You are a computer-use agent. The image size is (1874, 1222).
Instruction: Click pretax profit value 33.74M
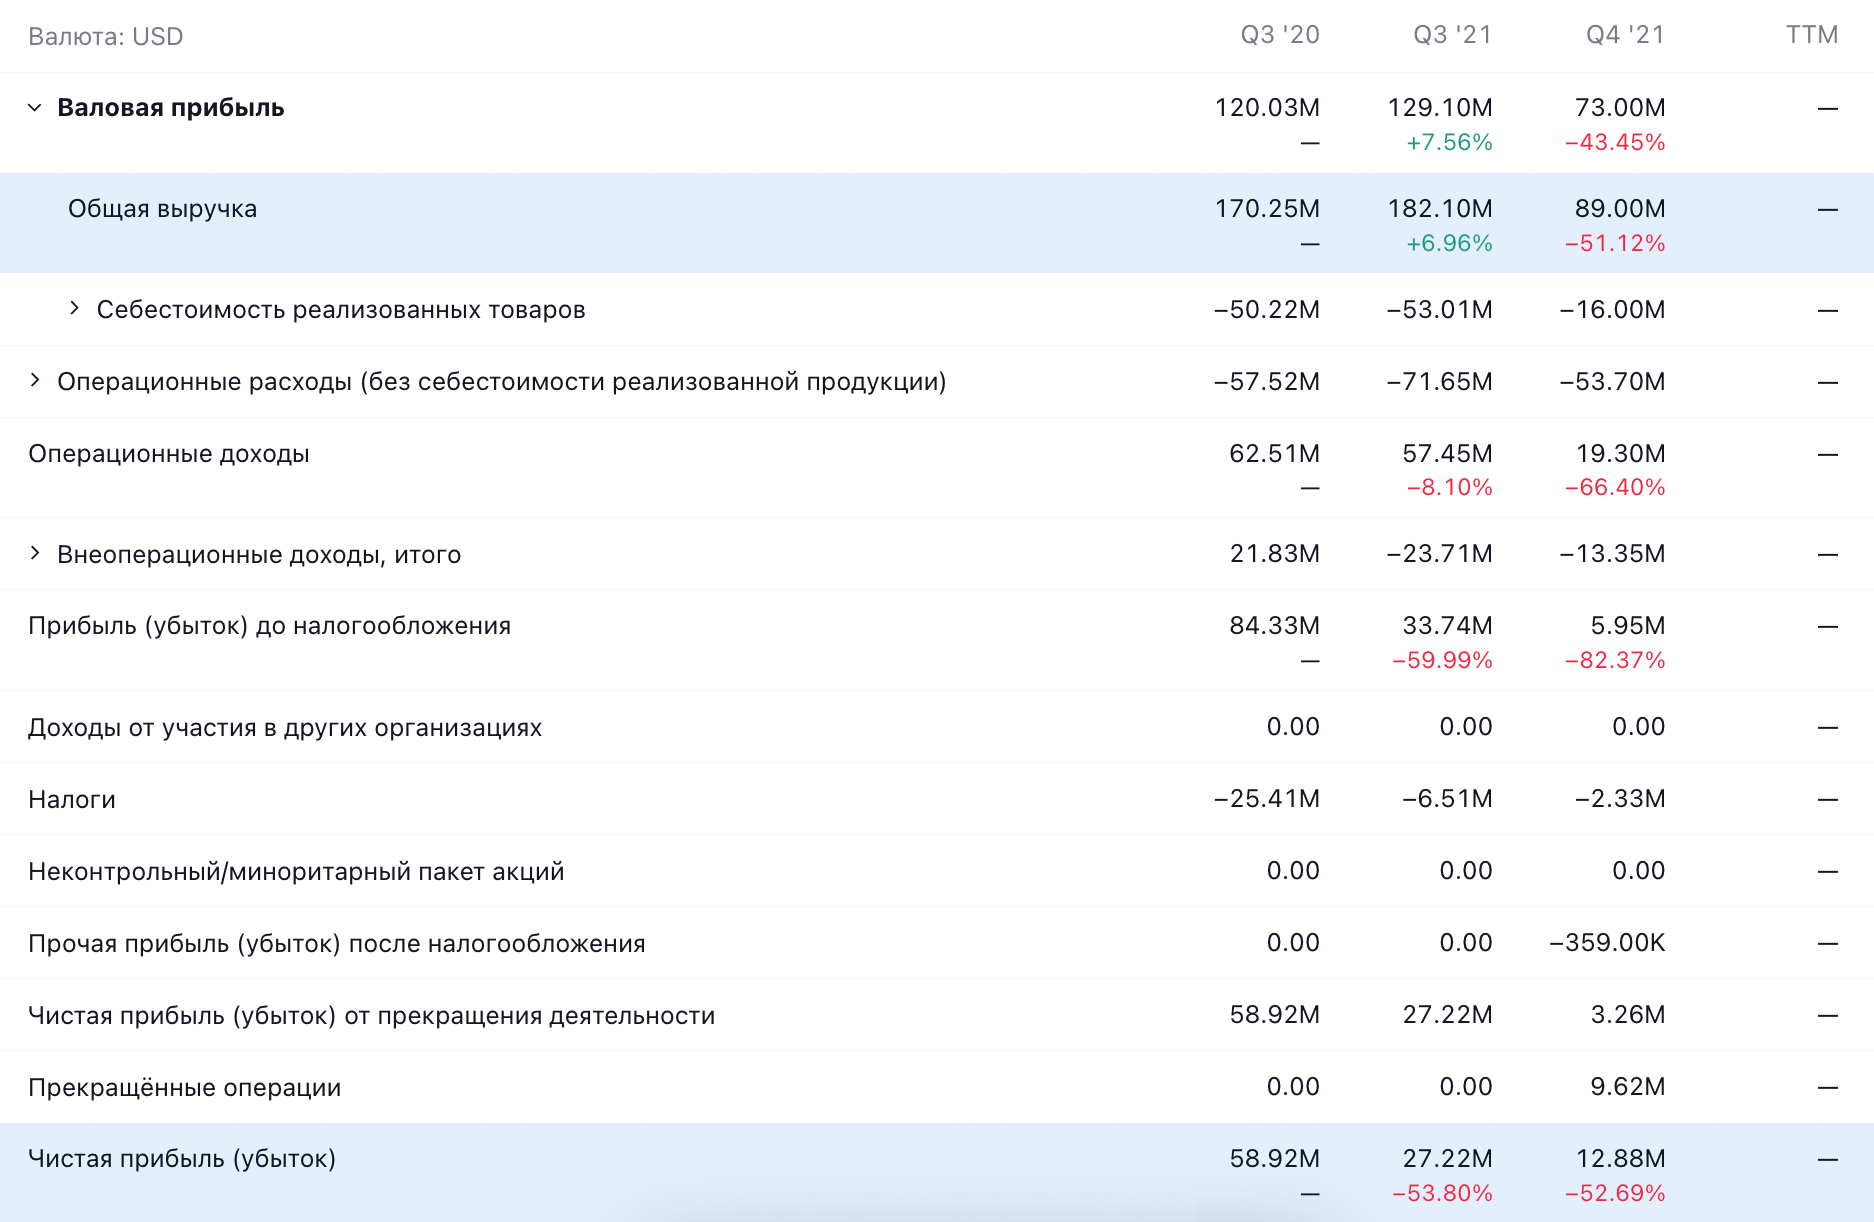coord(1447,626)
